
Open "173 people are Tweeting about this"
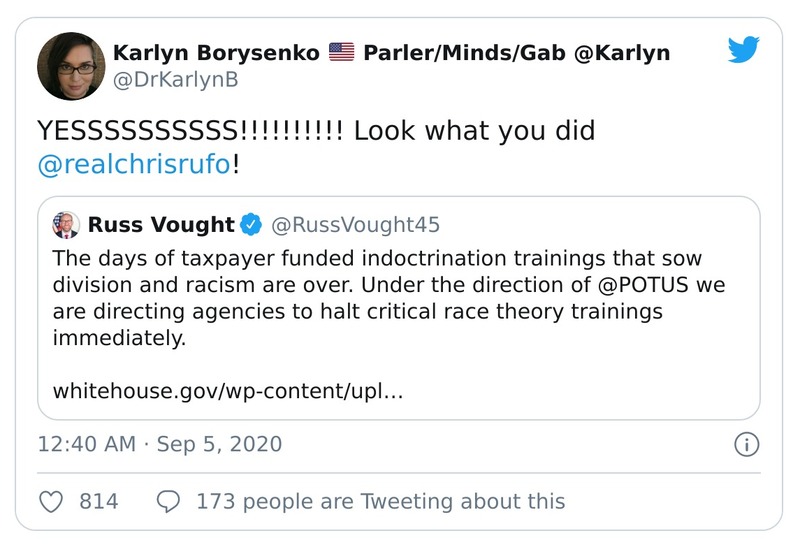coord(380,501)
